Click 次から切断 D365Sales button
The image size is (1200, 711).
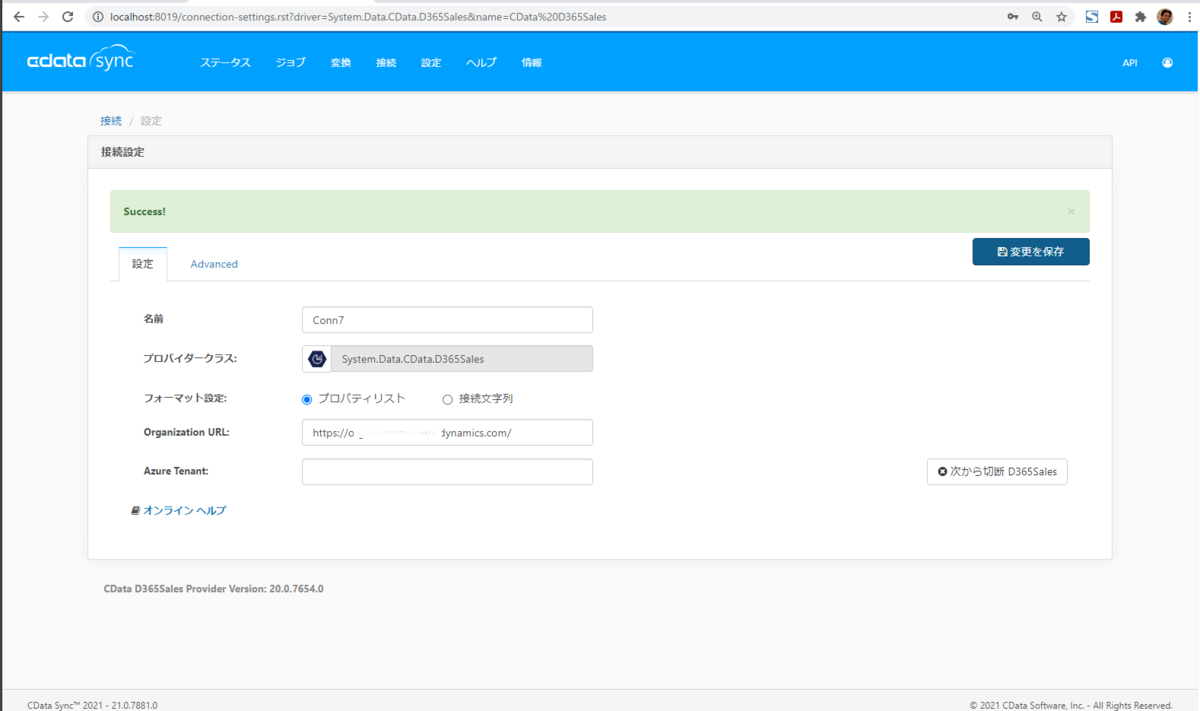(x=997, y=471)
